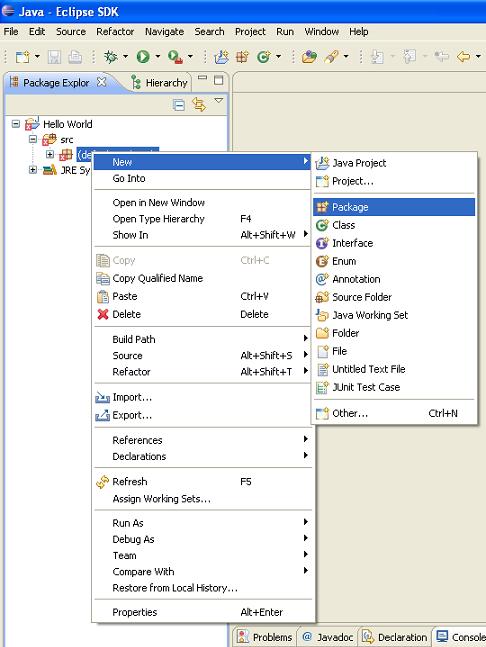486x647 pixels.
Task: Click New Java Class toolbar icon
Action: click(263, 57)
